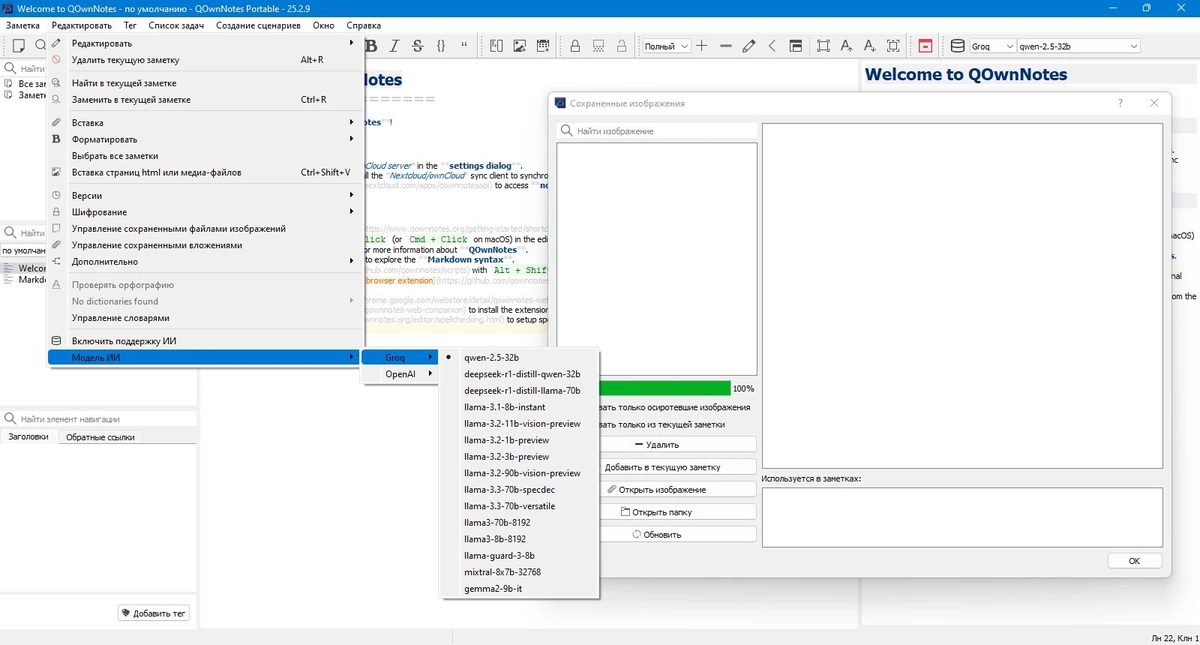Viewport: 1200px width, 645px height.
Task: Toggle italic formatting in toolbar
Action: (x=394, y=45)
